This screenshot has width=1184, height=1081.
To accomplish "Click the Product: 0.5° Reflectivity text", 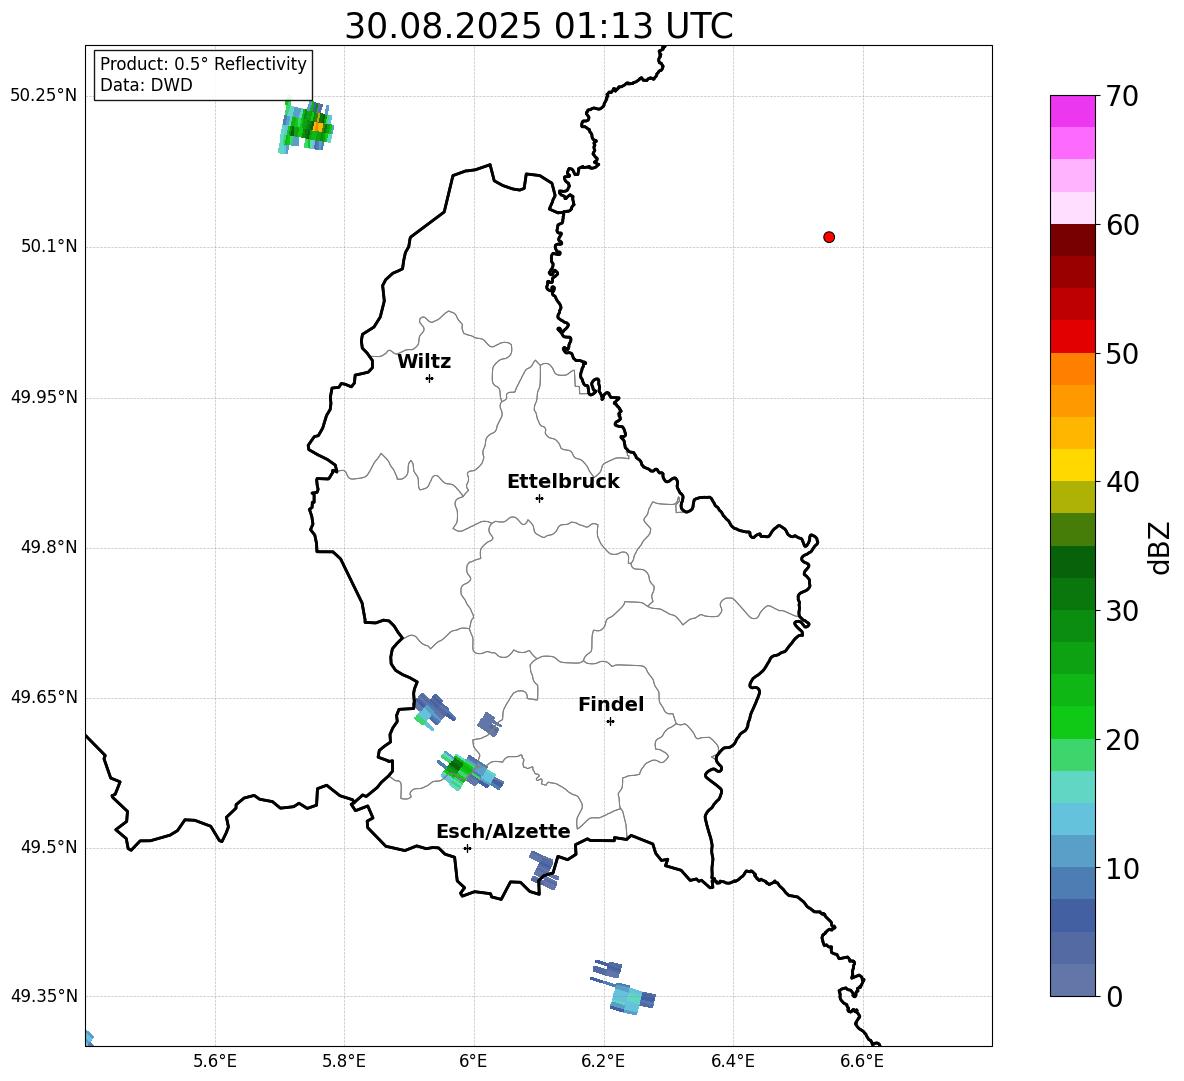I will [203, 63].
